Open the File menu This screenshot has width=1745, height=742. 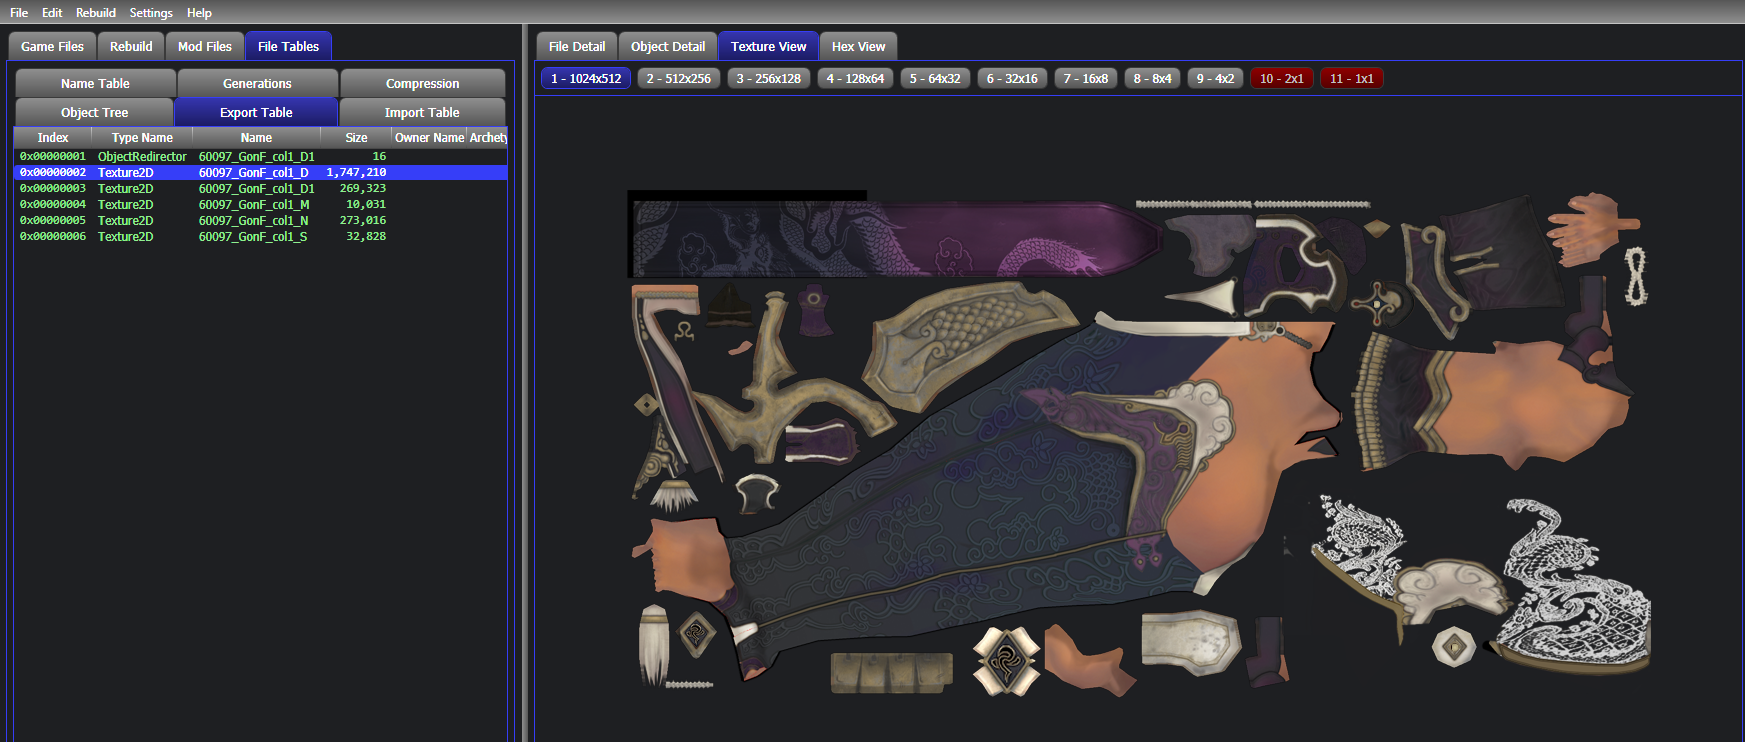pos(19,13)
